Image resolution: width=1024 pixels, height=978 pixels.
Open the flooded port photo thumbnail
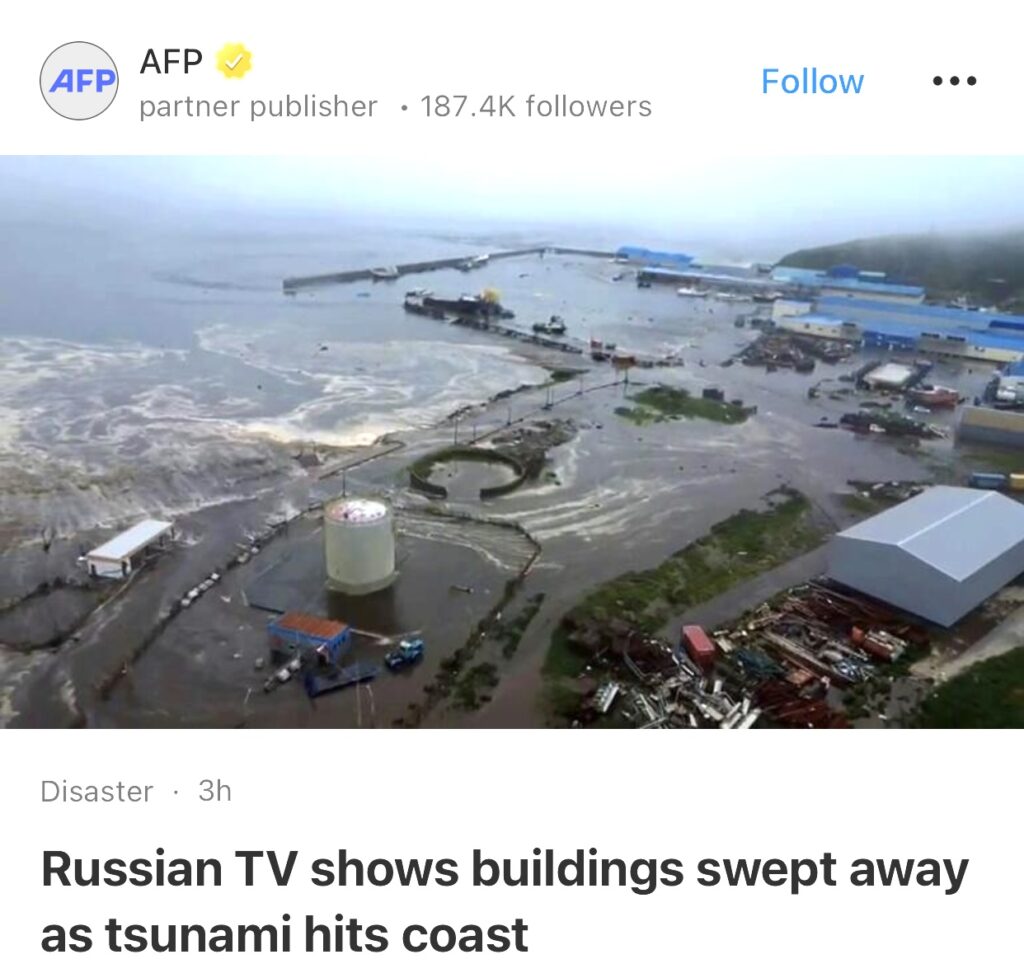tap(512, 441)
